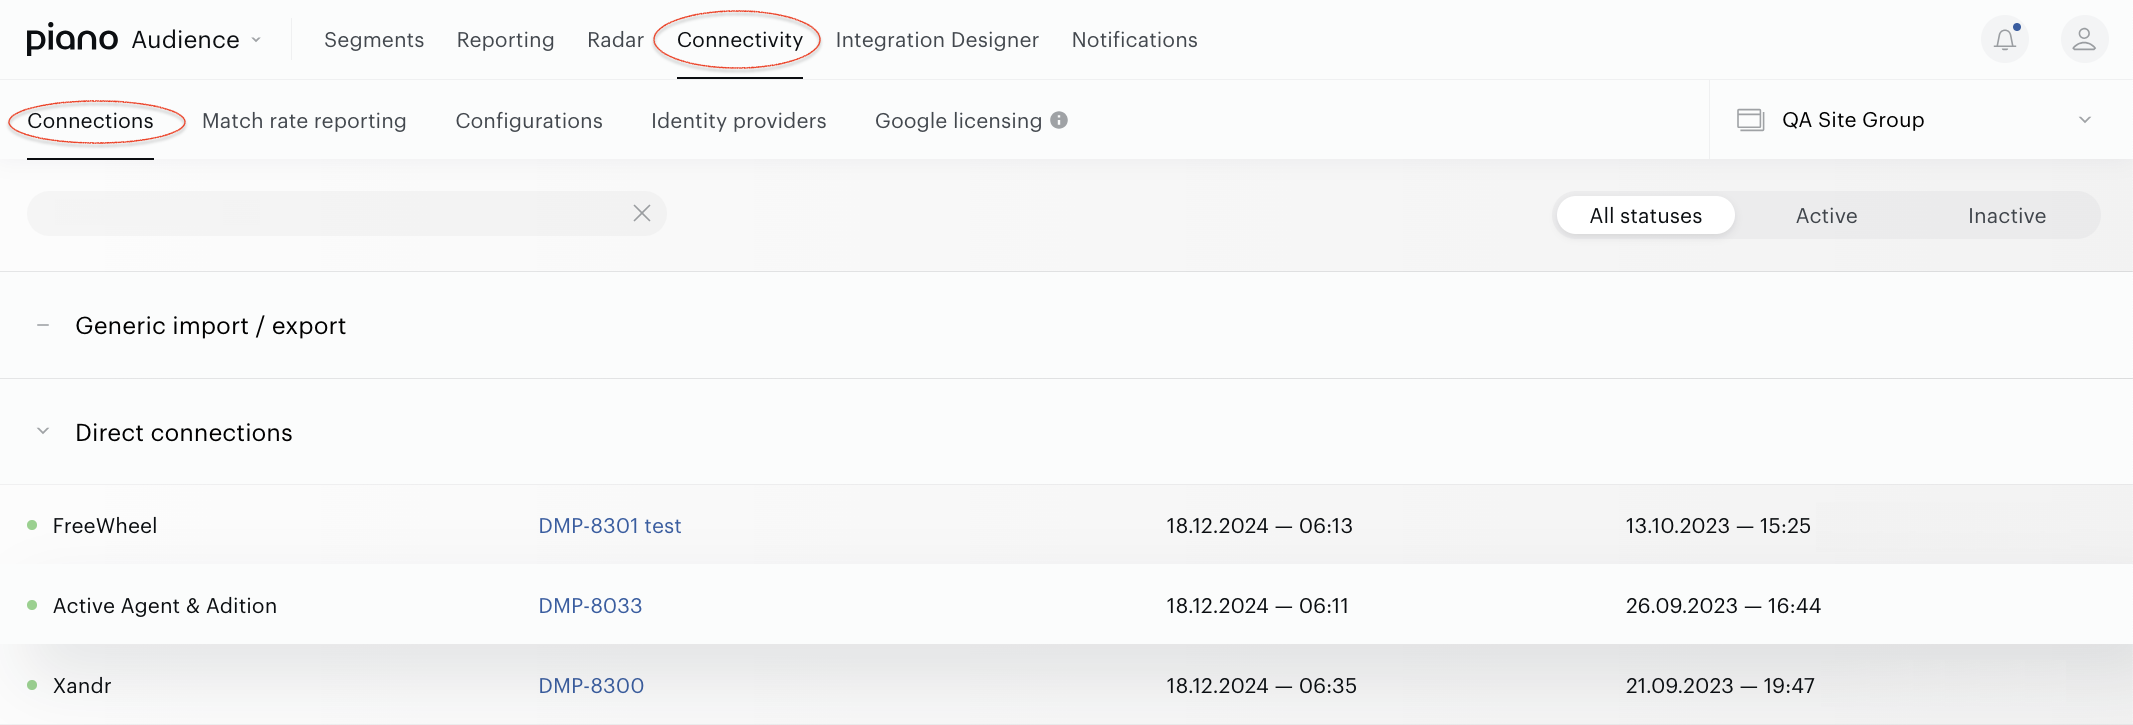This screenshot has height=725, width=2133.
Task: Click the green status dot beside FreeWheel
Action: tap(32, 525)
